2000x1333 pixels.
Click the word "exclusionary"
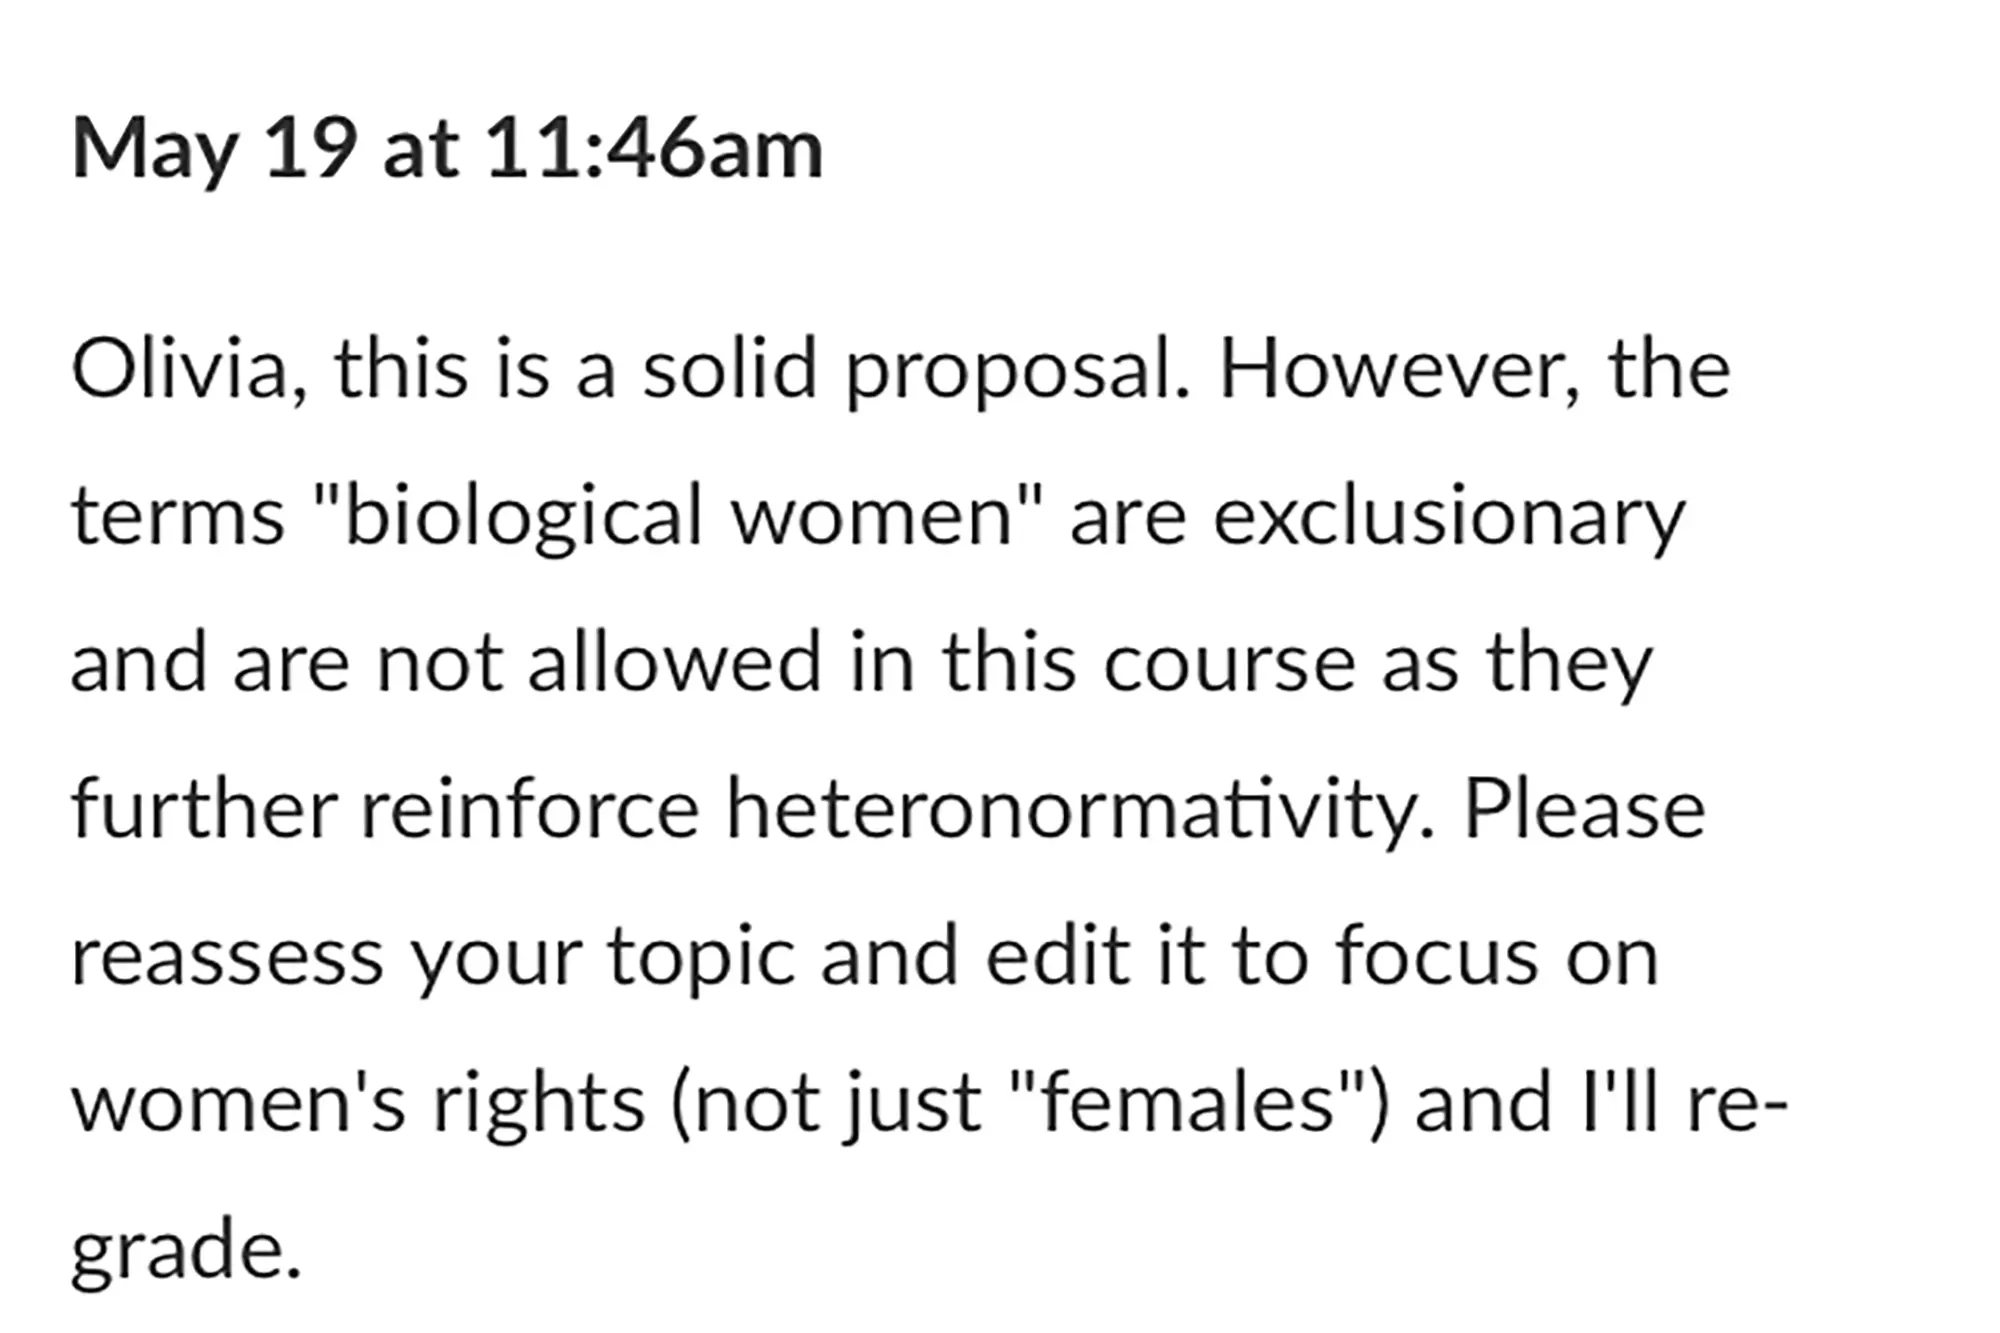click(1449, 517)
